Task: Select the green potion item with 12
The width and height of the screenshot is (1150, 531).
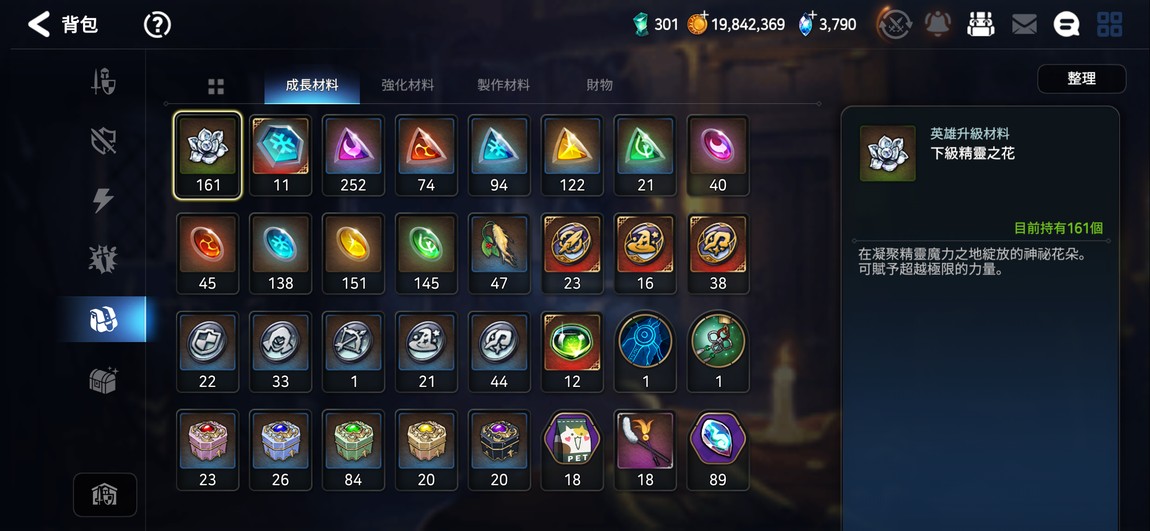Action: [572, 351]
